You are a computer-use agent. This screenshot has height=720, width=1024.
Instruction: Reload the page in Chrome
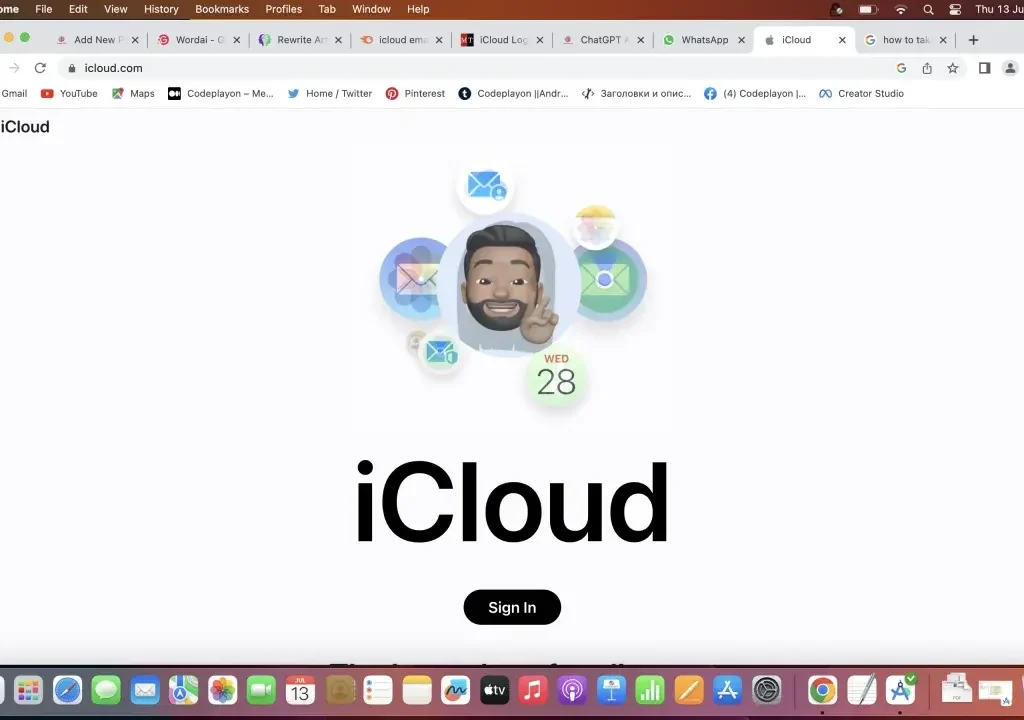pyautogui.click(x=40, y=68)
